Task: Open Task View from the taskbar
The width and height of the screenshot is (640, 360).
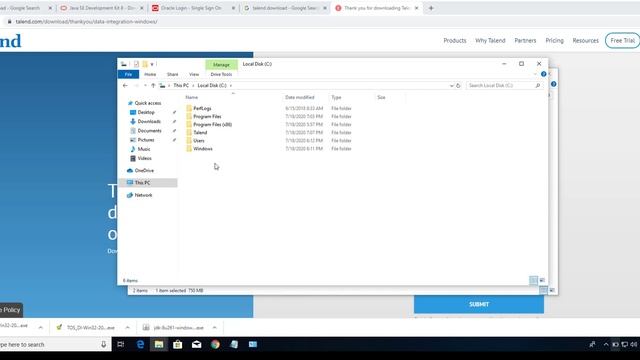Action: [120, 344]
